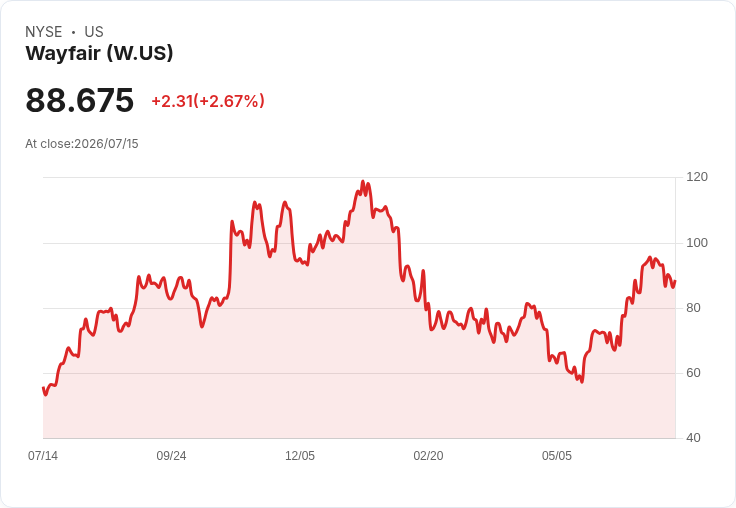Select the 09/24 date axis label
The image size is (736, 508).
point(171,456)
